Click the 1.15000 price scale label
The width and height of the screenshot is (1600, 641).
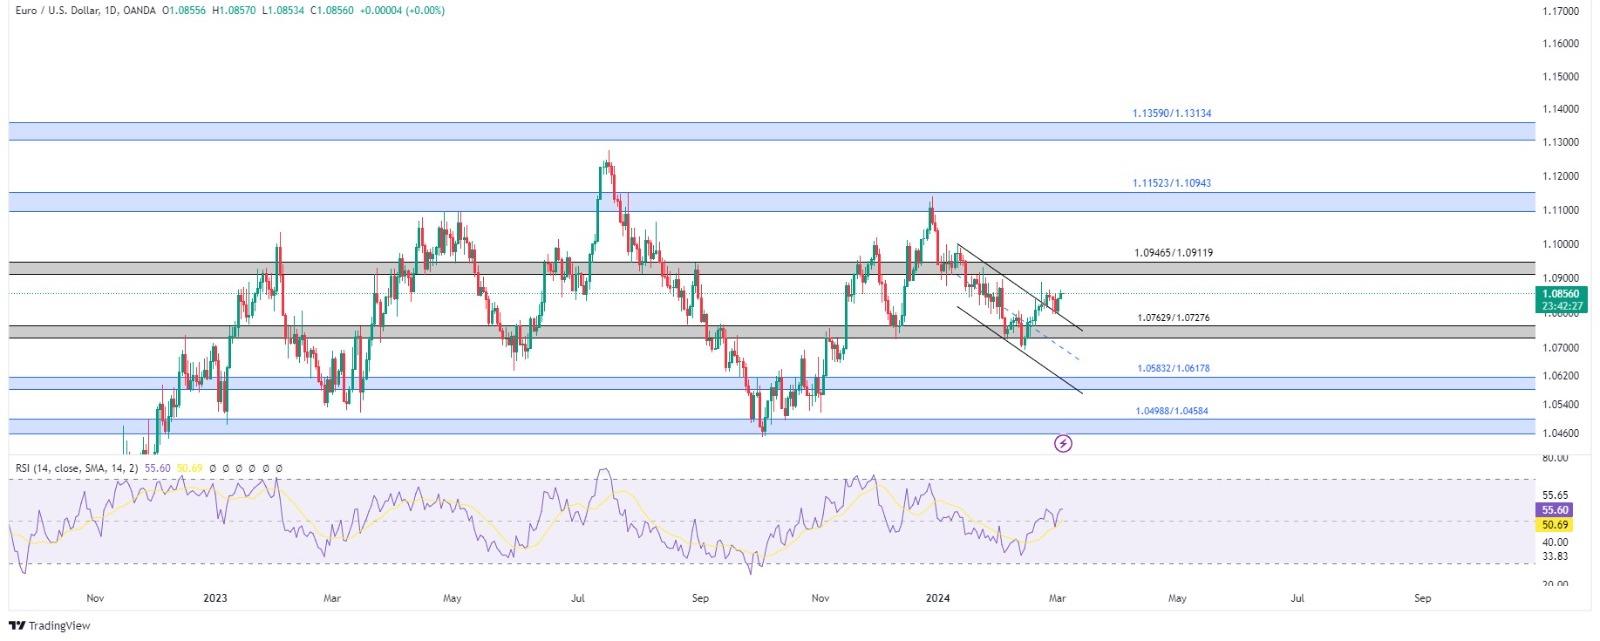point(1561,77)
